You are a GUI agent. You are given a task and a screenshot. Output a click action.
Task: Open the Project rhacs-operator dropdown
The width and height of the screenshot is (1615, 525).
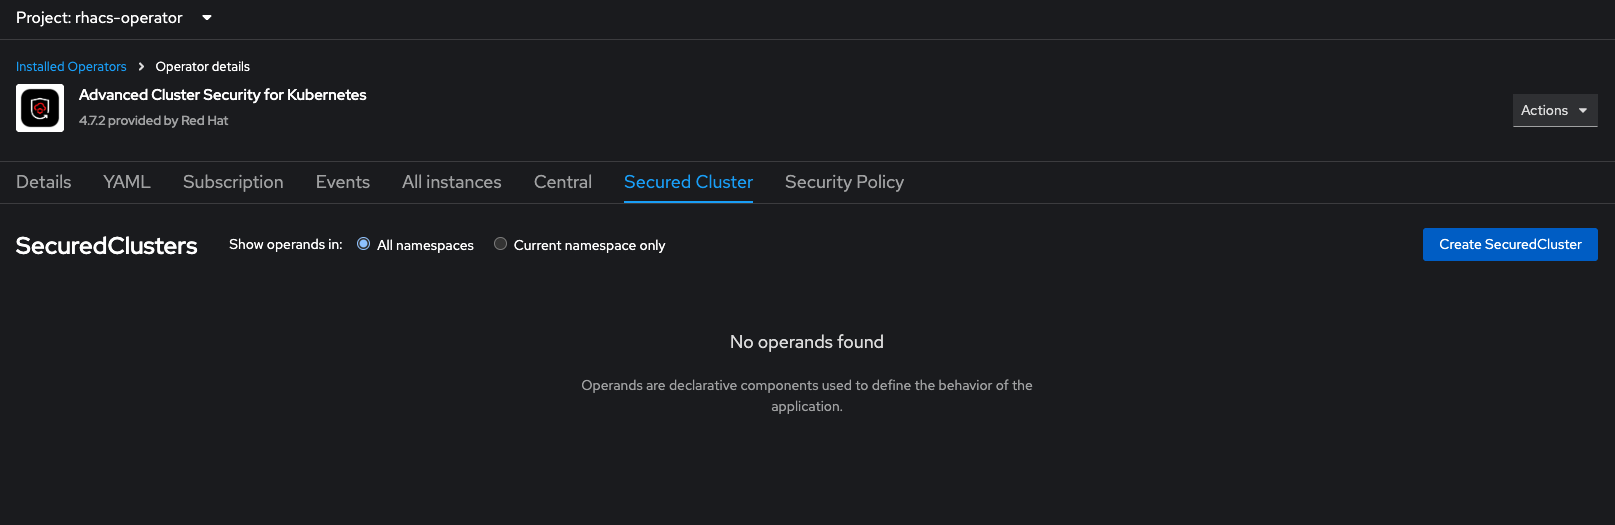click(x=114, y=18)
